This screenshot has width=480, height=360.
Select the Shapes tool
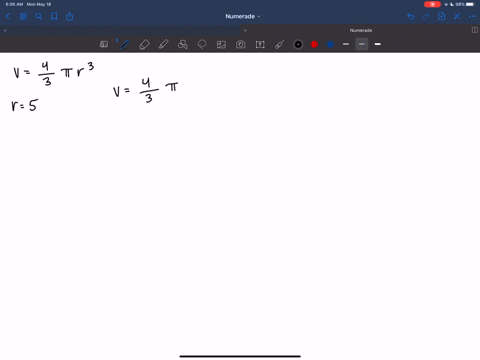coord(183,44)
